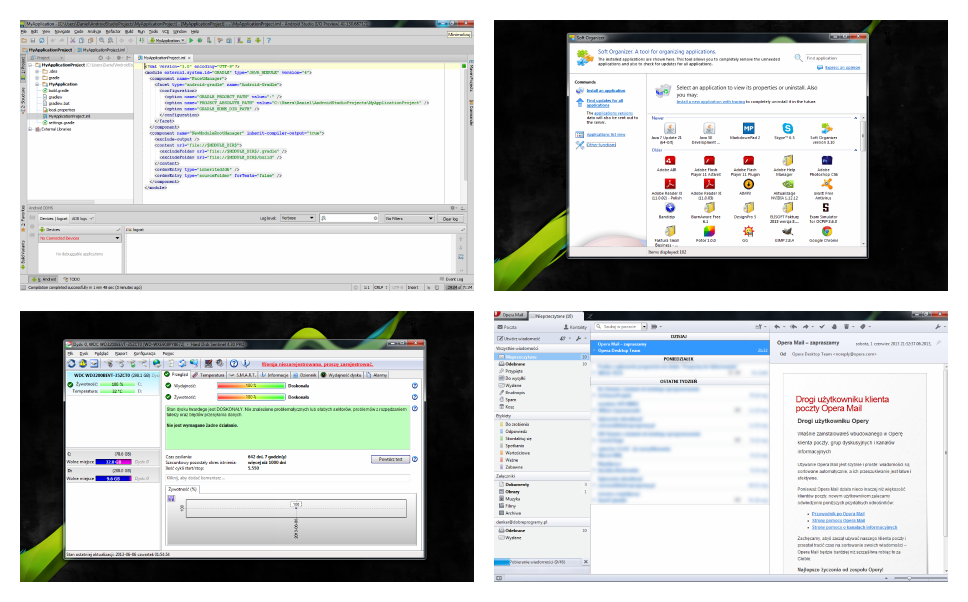The height and width of the screenshot is (602, 968).
Task: Click help icon beside the Wydajność bar
Action: pos(415,386)
